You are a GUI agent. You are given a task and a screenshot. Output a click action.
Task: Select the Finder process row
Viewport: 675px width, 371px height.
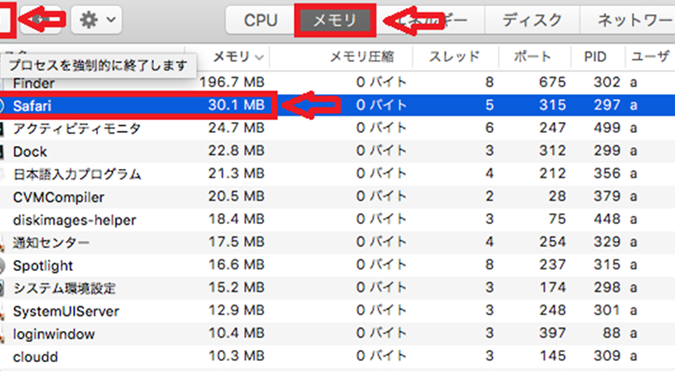[338, 82]
